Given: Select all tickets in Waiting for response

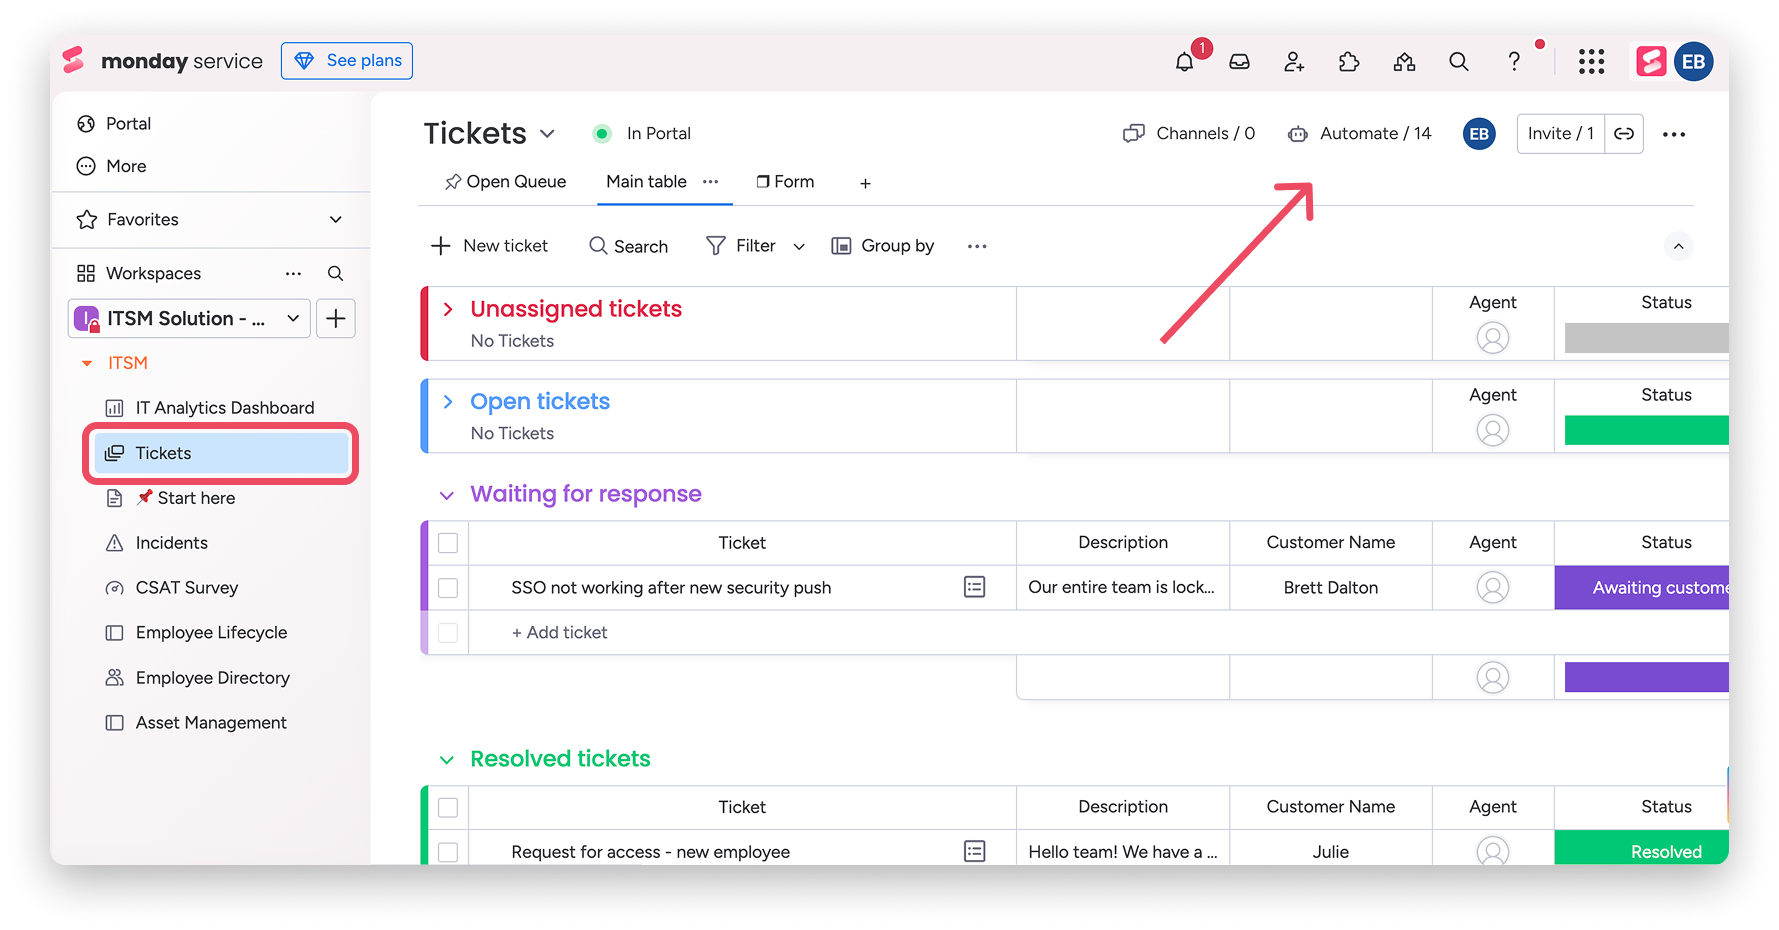Looking at the screenshot, I should [x=448, y=543].
